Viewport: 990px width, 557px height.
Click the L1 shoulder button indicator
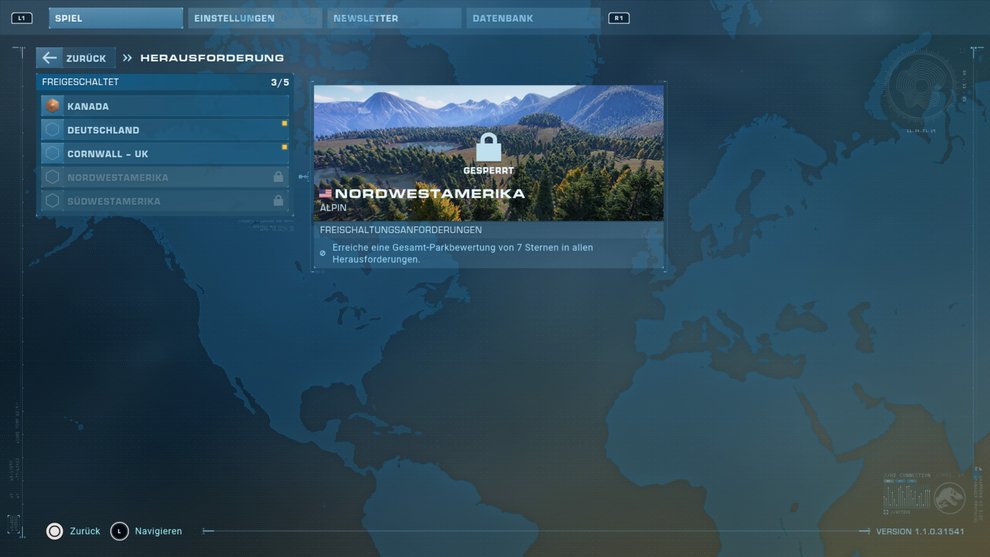[21, 18]
